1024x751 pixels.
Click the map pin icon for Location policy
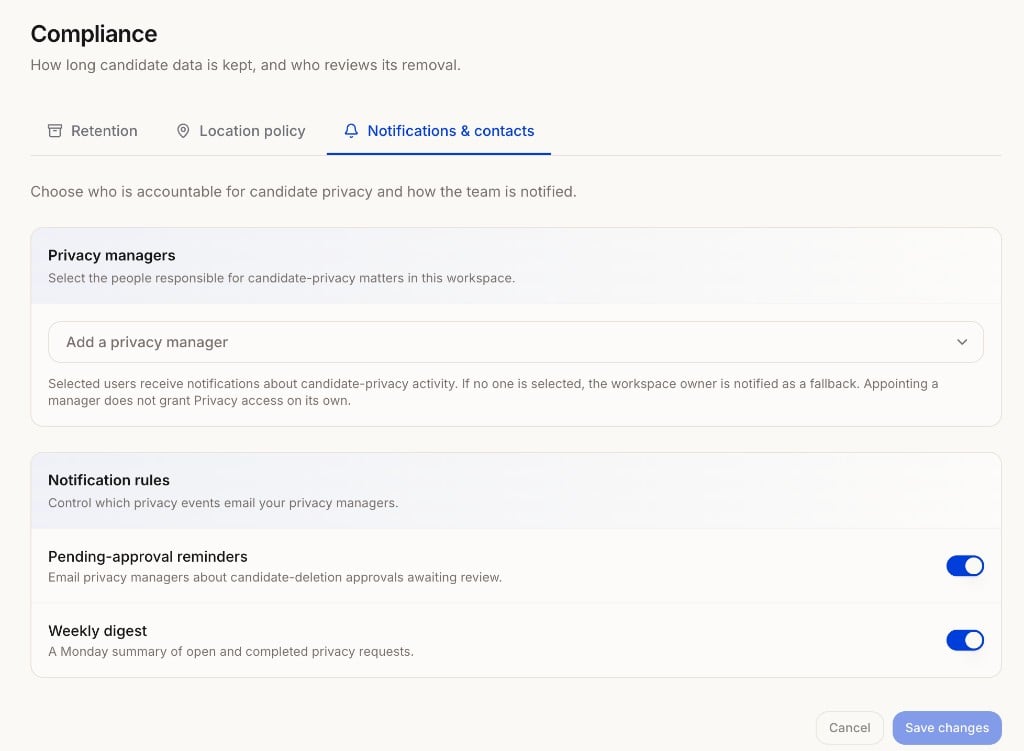(x=183, y=131)
